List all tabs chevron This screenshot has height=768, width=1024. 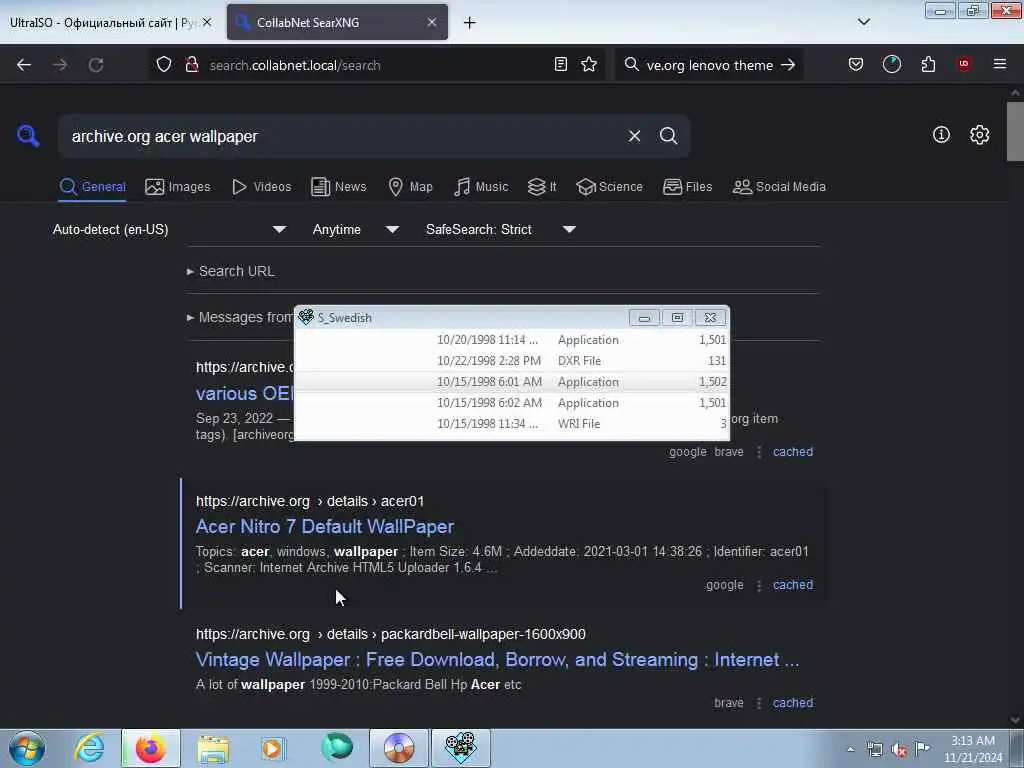pos(863,22)
